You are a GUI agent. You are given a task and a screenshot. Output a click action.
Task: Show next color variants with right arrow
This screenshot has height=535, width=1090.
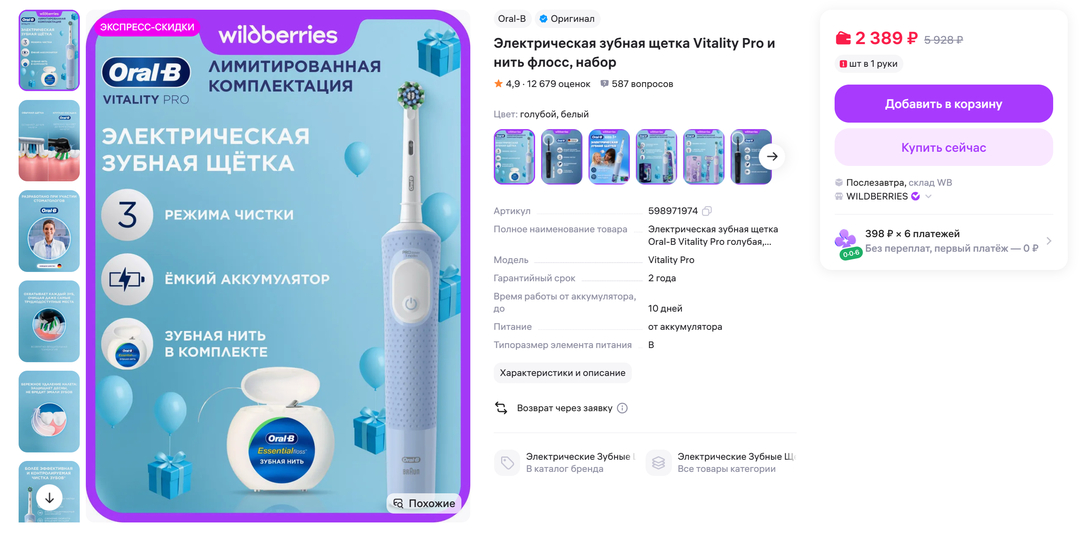tap(772, 156)
